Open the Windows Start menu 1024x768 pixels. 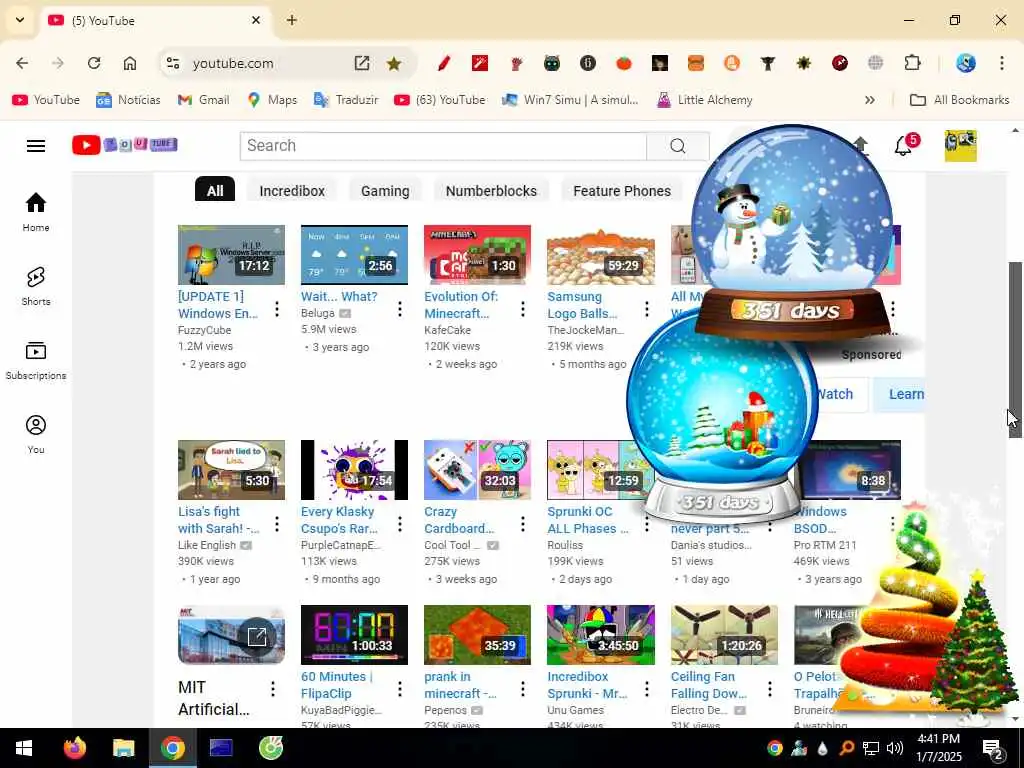24,748
